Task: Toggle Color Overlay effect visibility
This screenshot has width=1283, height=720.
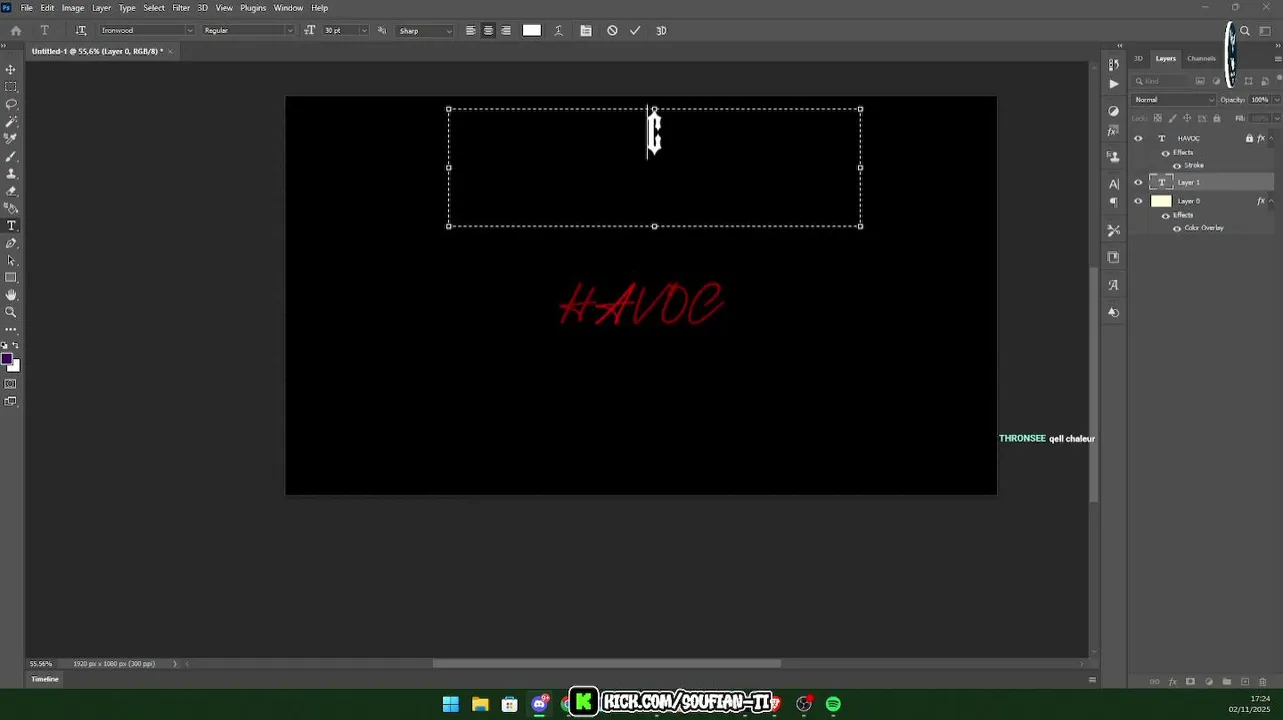Action: click(1177, 228)
